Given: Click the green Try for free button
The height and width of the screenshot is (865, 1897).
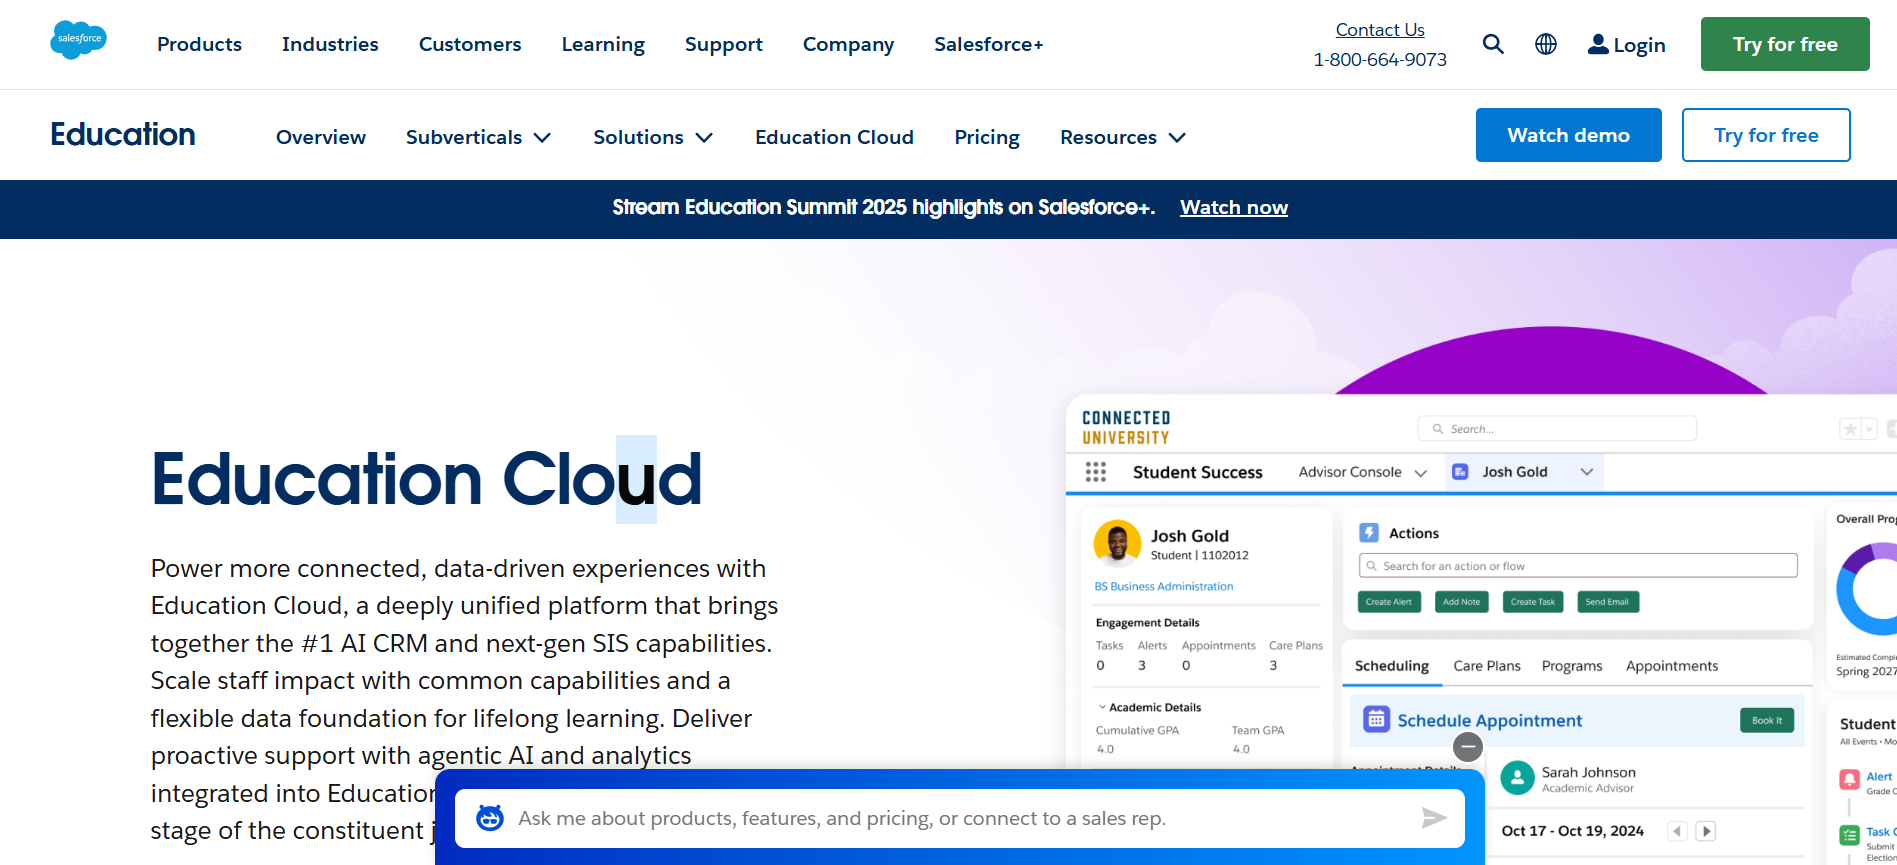Looking at the screenshot, I should point(1785,44).
